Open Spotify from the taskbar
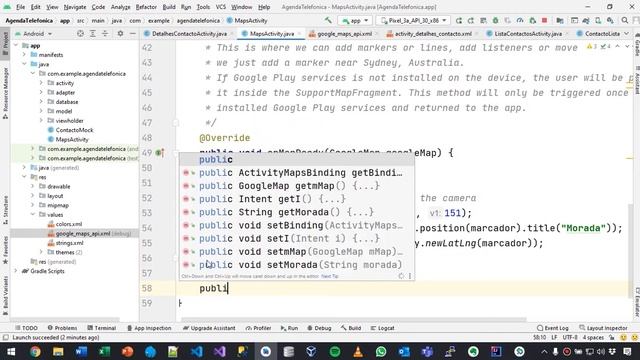This screenshot has height=360, width=640. 335,351
